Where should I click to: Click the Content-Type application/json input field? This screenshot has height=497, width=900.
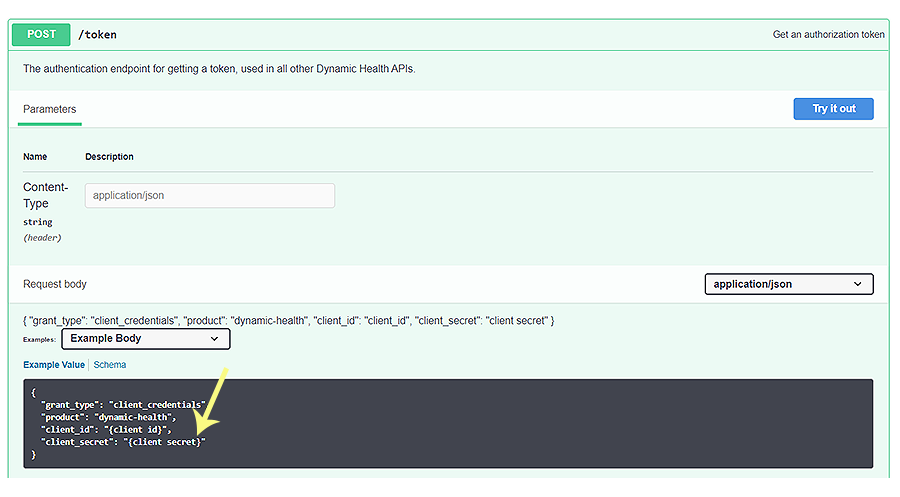coord(210,196)
